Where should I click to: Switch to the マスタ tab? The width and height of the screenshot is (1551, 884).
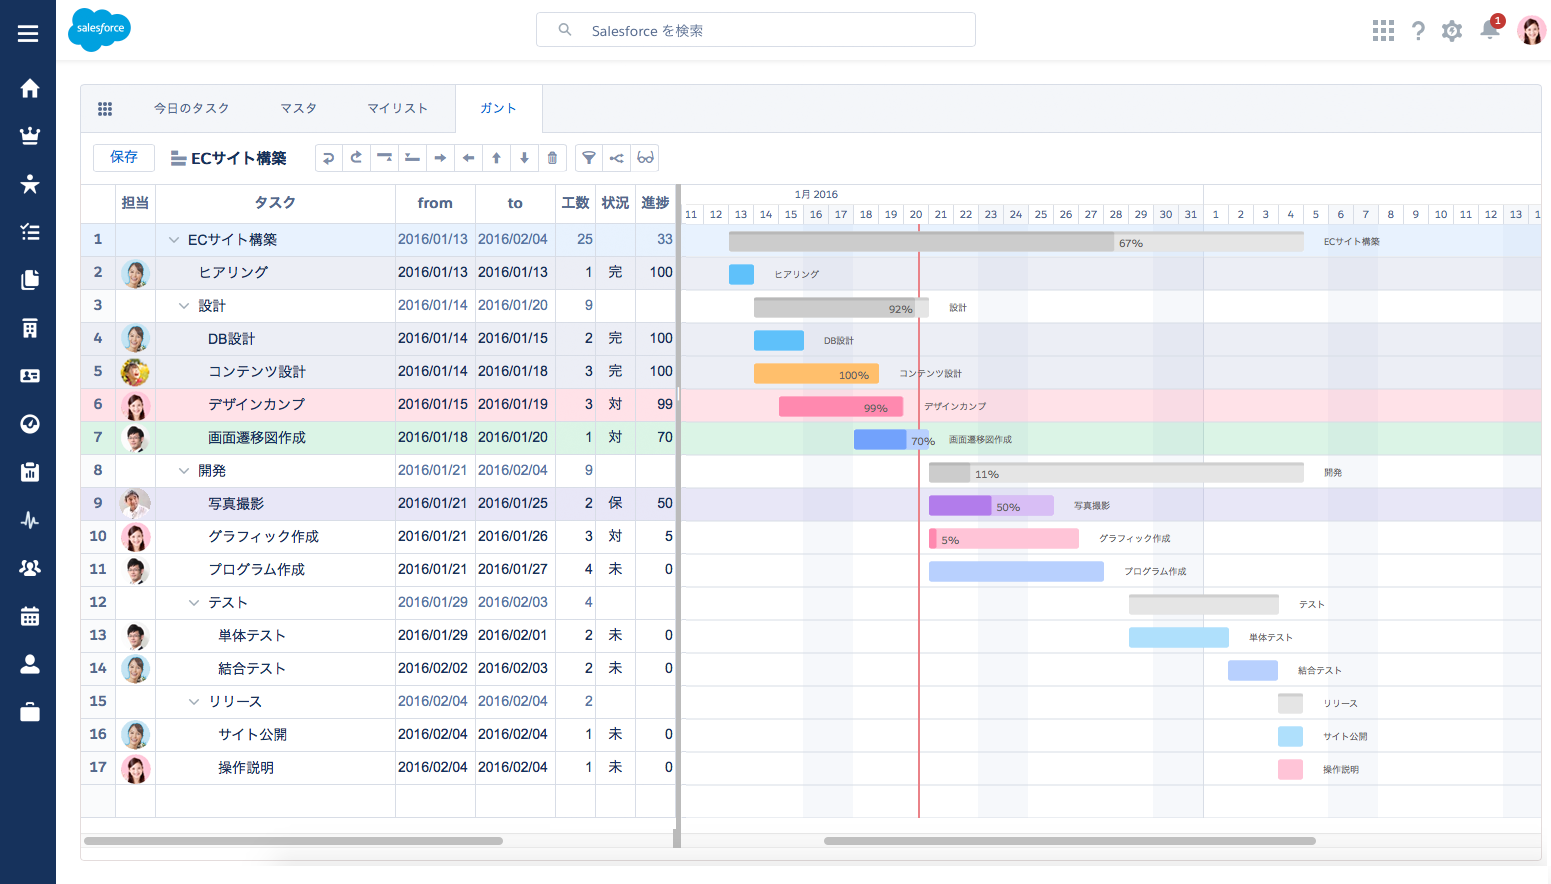(298, 108)
